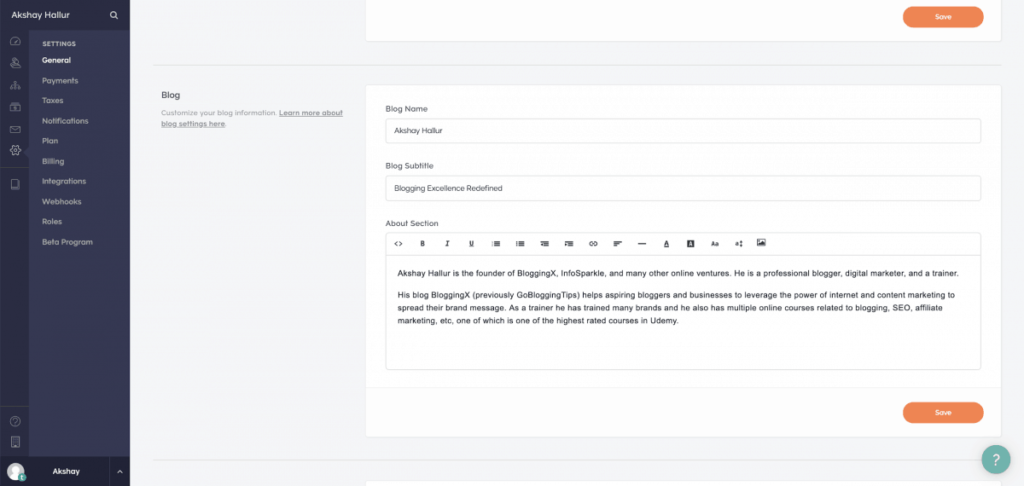This screenshot has height=486, width=1024.
Task: Increase indent in editor toolbar
Action: pos(569,244)
